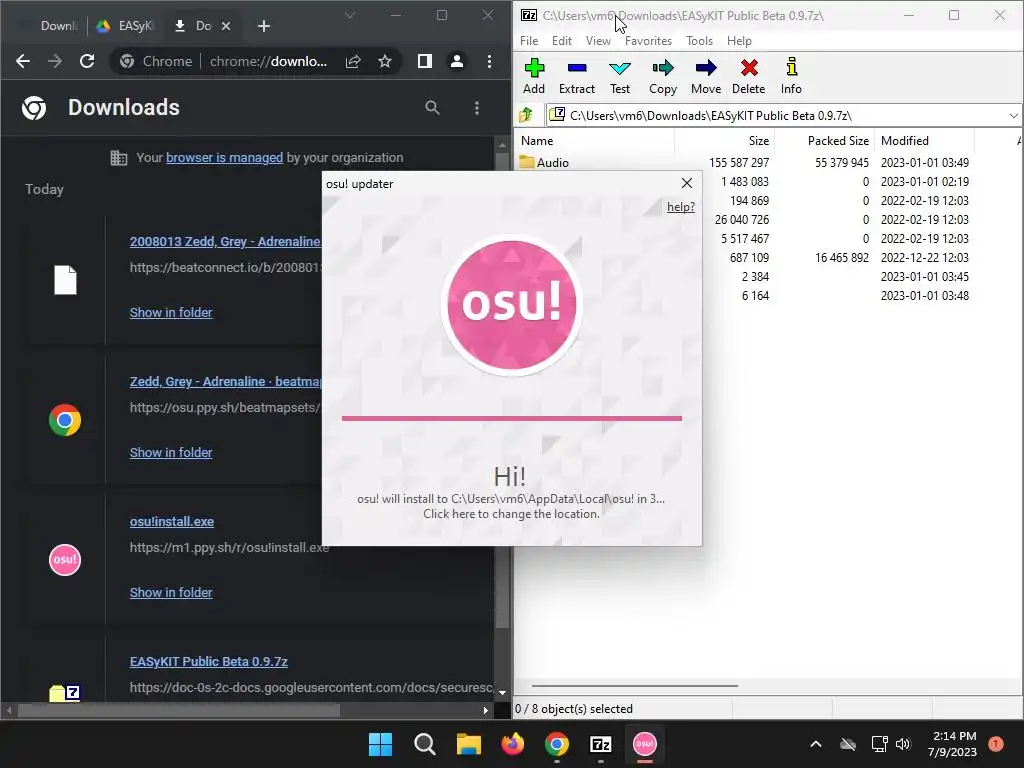Click the size value 6 164
The height and width of the screenshot is (768, 1024).
coord(755,295)
